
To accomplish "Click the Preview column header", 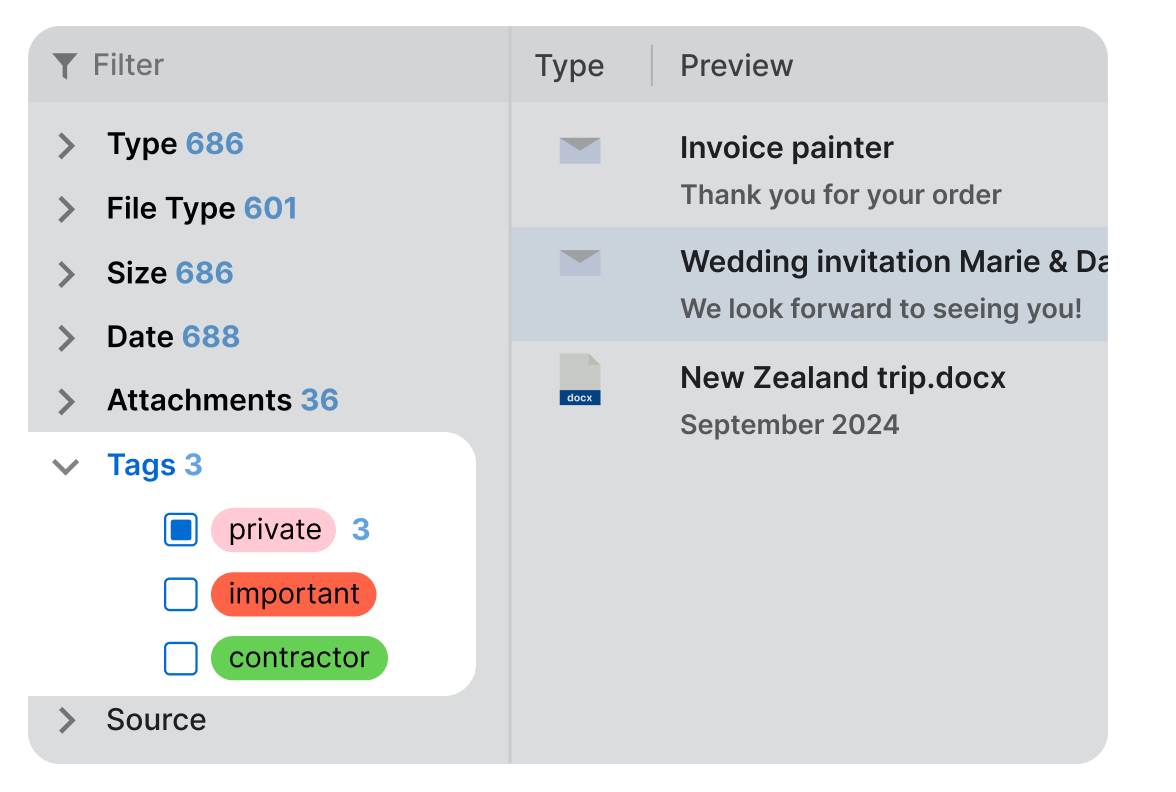I will [736, 66].
